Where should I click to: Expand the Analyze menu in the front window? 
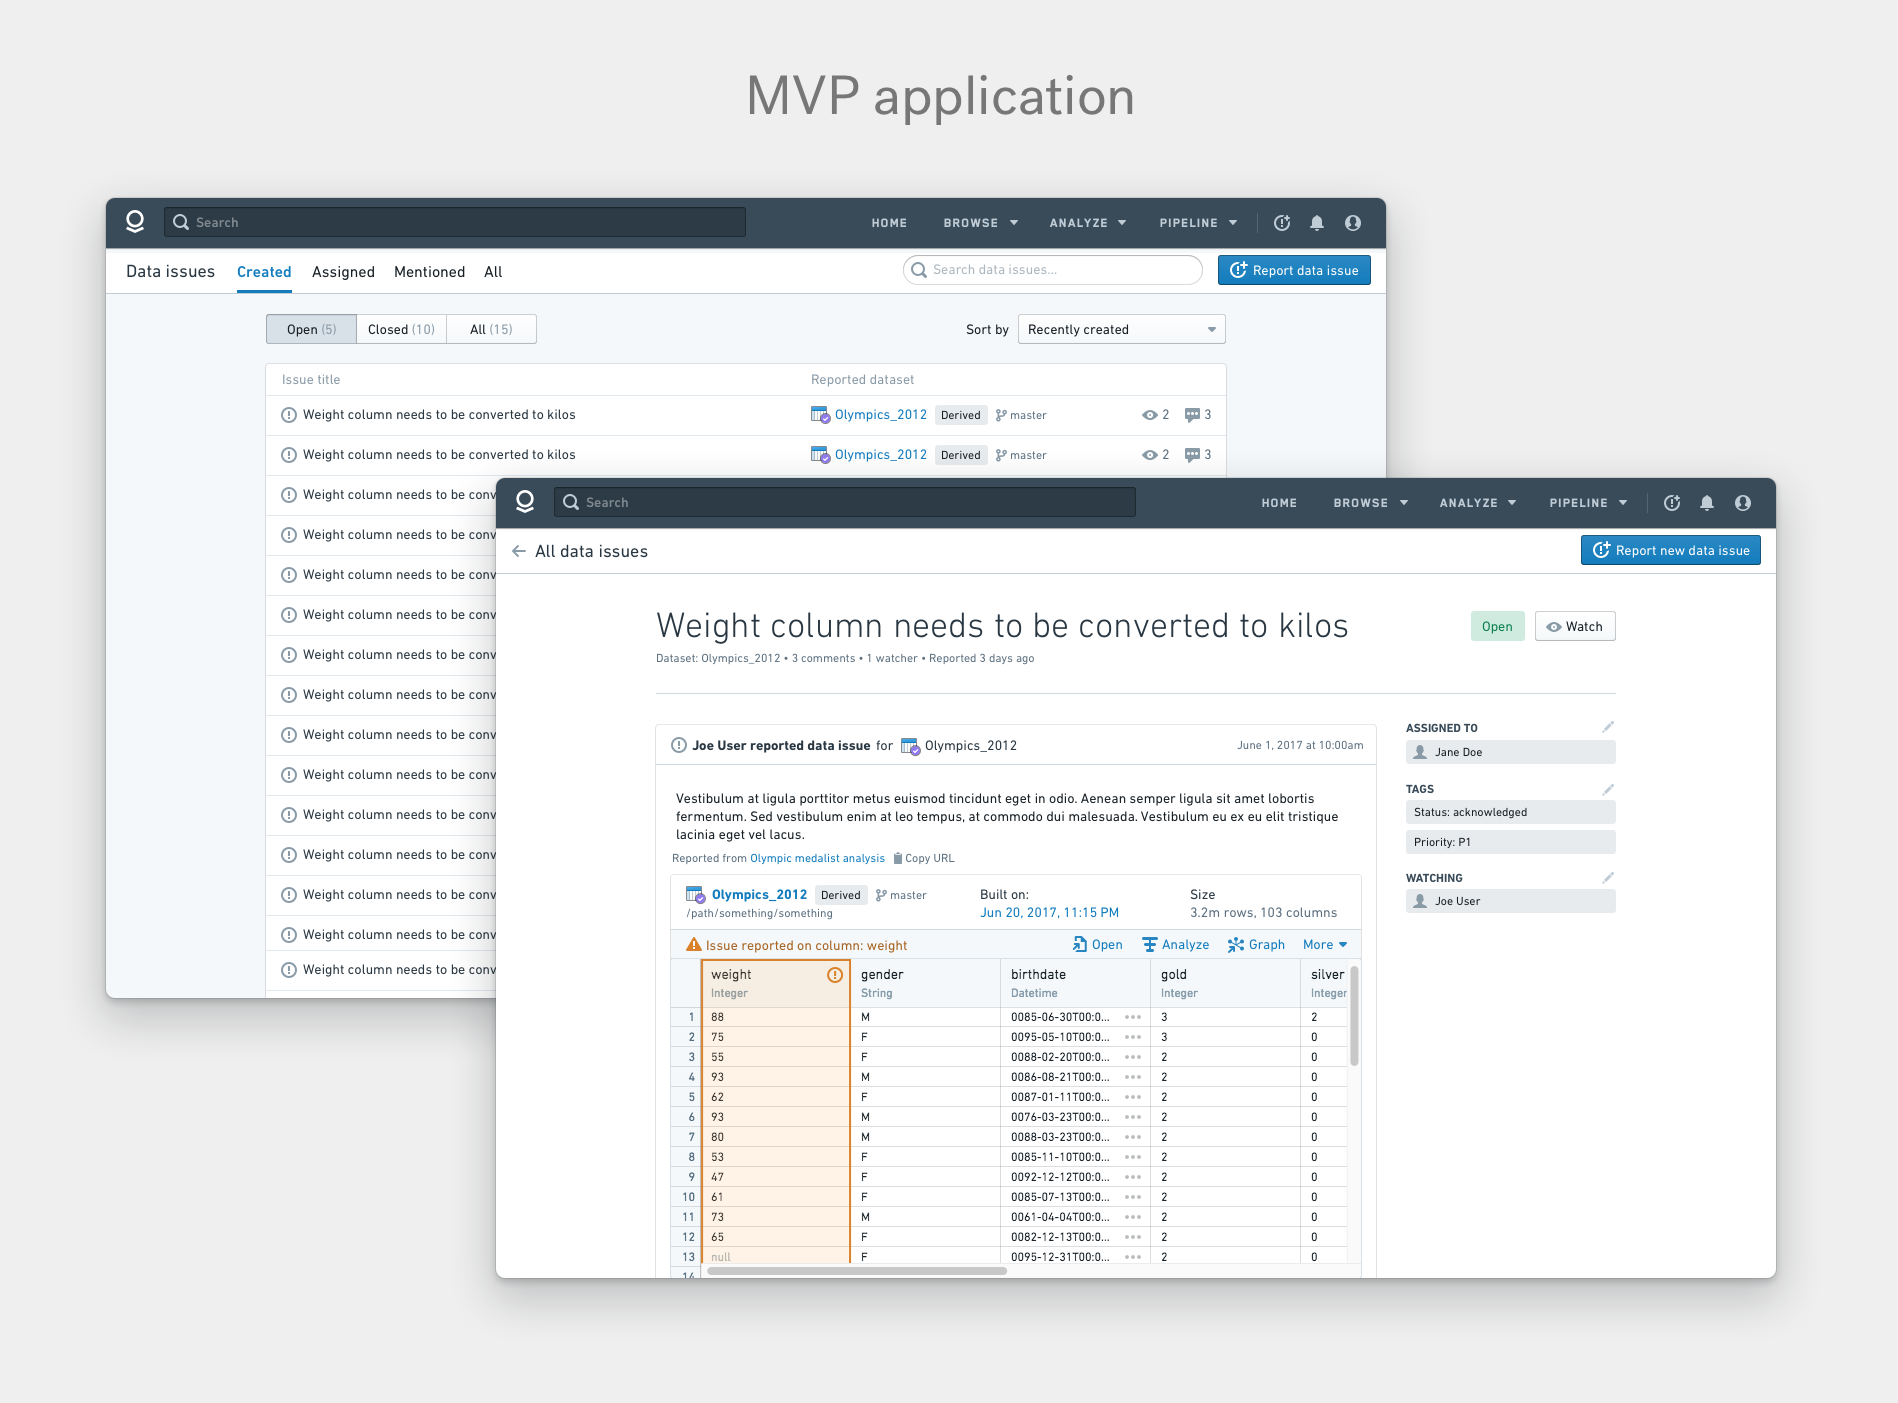coord(1478,503)
